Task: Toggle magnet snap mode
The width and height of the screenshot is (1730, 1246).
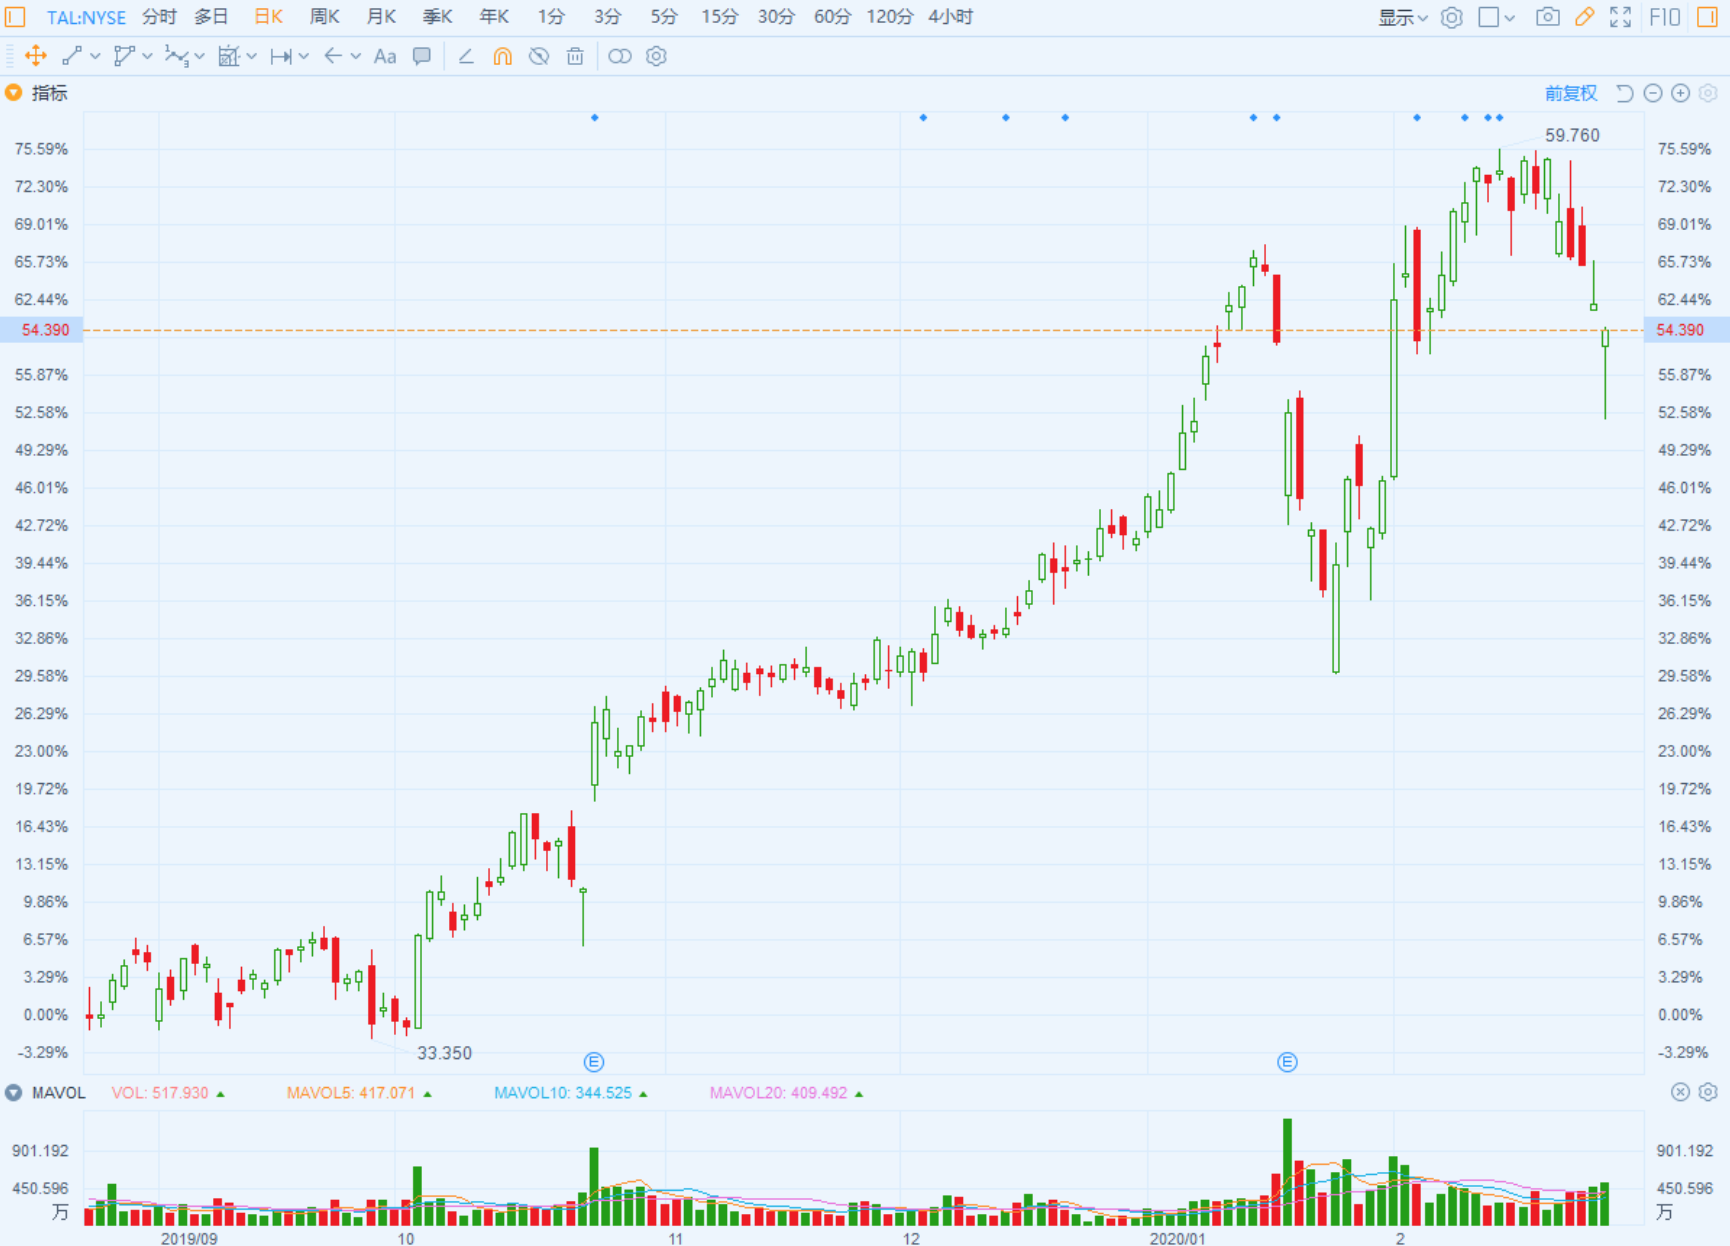Action: tap(502, 56)
